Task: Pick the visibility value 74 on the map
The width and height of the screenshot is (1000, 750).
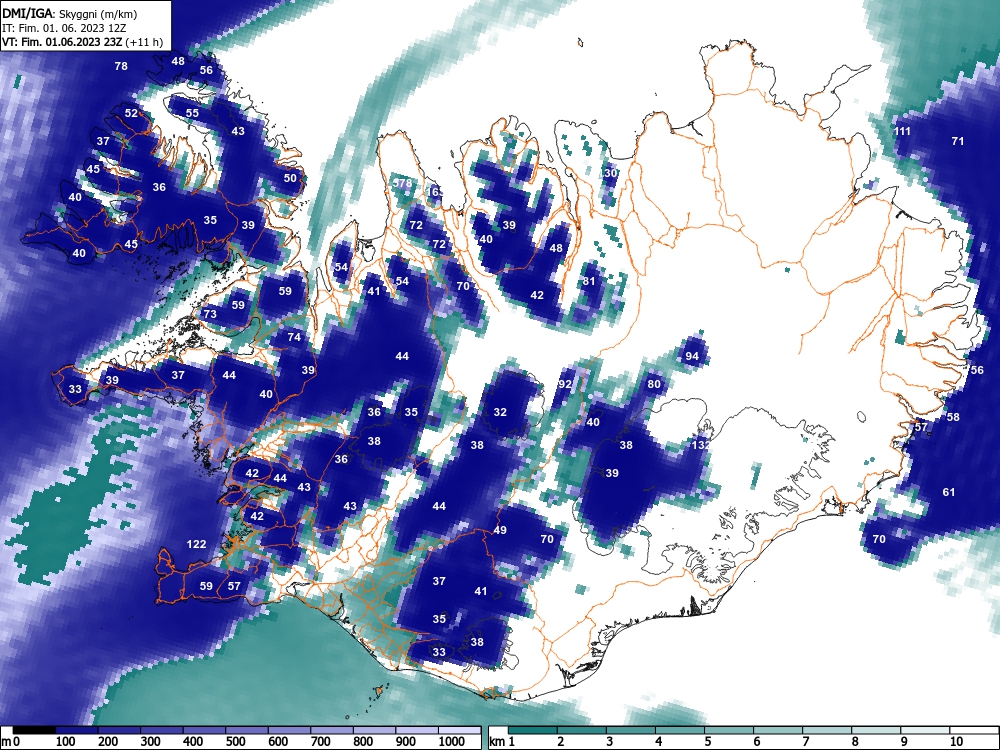Action: pyautogui.click(x=293, y=337)
